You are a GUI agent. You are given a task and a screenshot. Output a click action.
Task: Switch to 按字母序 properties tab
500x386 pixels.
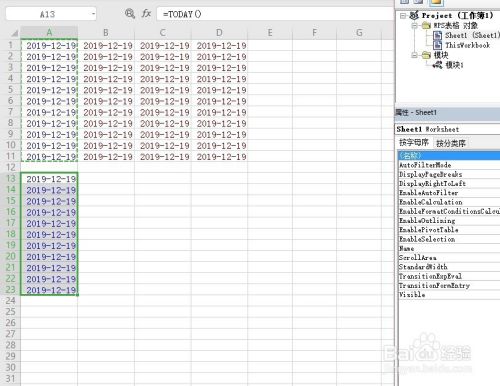point(414,143)
